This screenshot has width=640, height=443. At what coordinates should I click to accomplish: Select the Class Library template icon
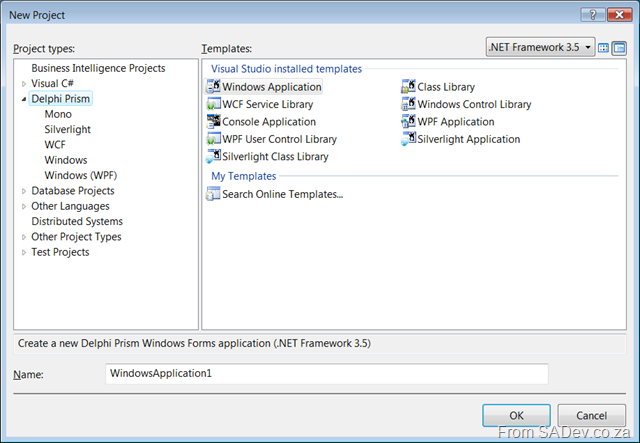point(409,87)
